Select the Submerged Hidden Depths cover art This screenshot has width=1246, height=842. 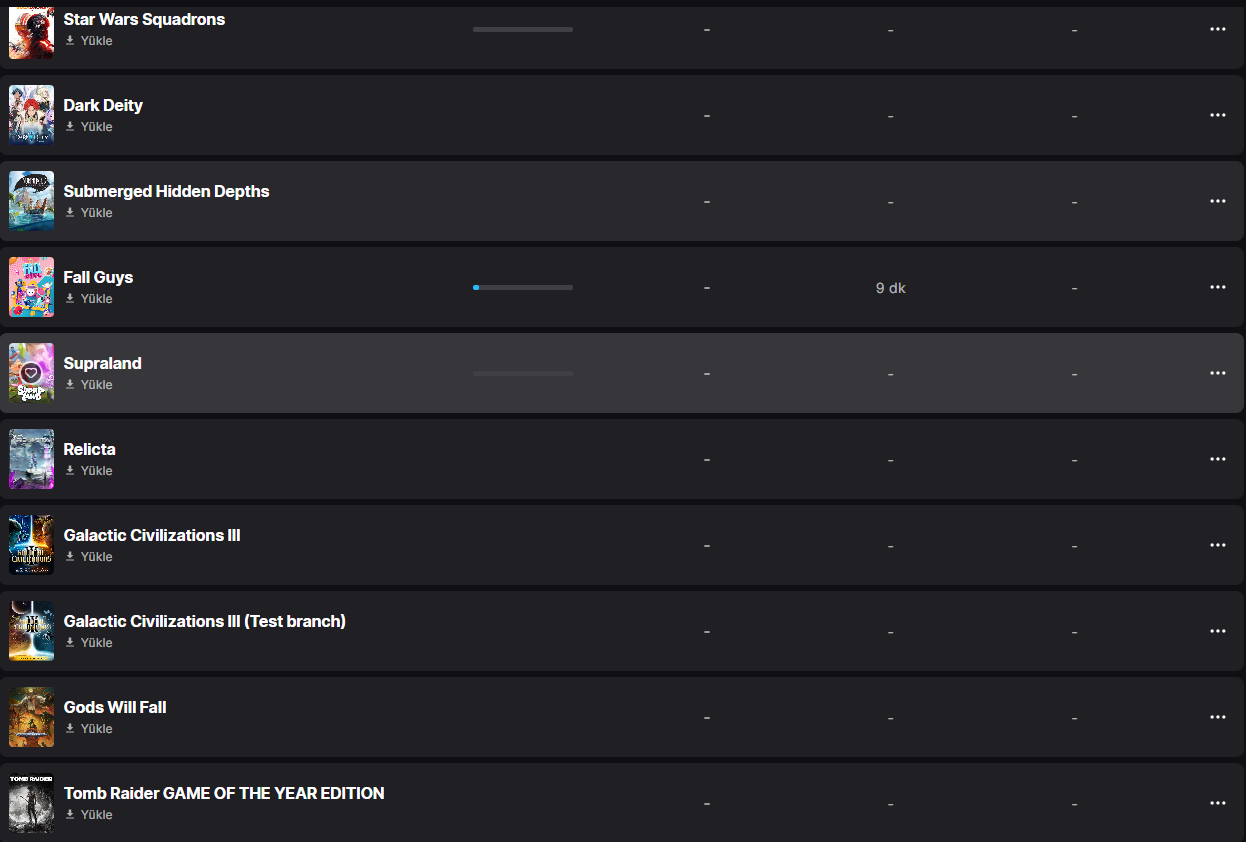tap(31, 201)
